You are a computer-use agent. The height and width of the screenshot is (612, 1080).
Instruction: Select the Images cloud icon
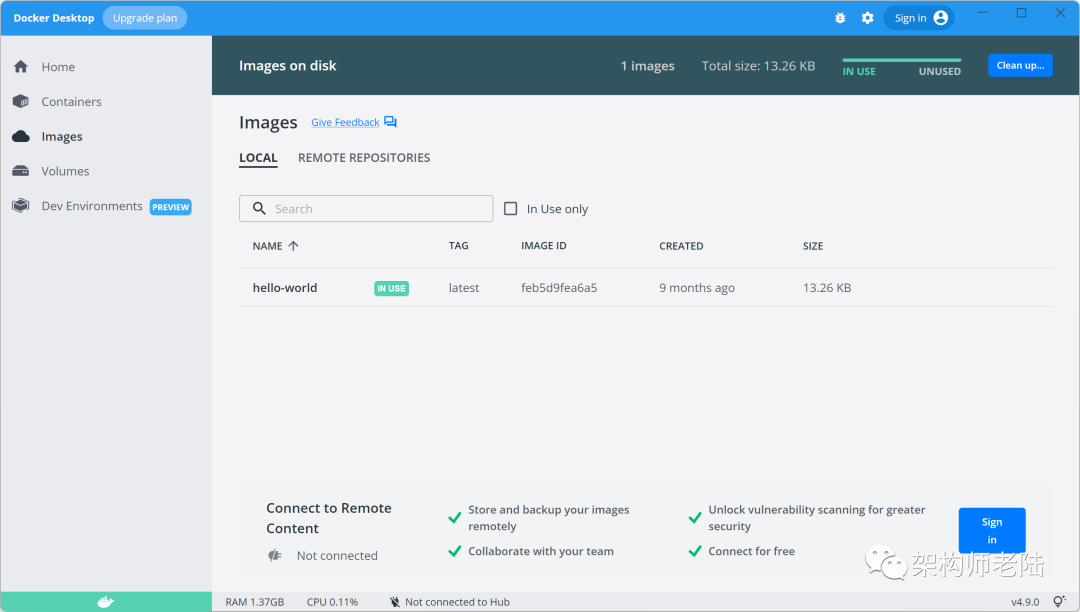(x=20, y=137)
